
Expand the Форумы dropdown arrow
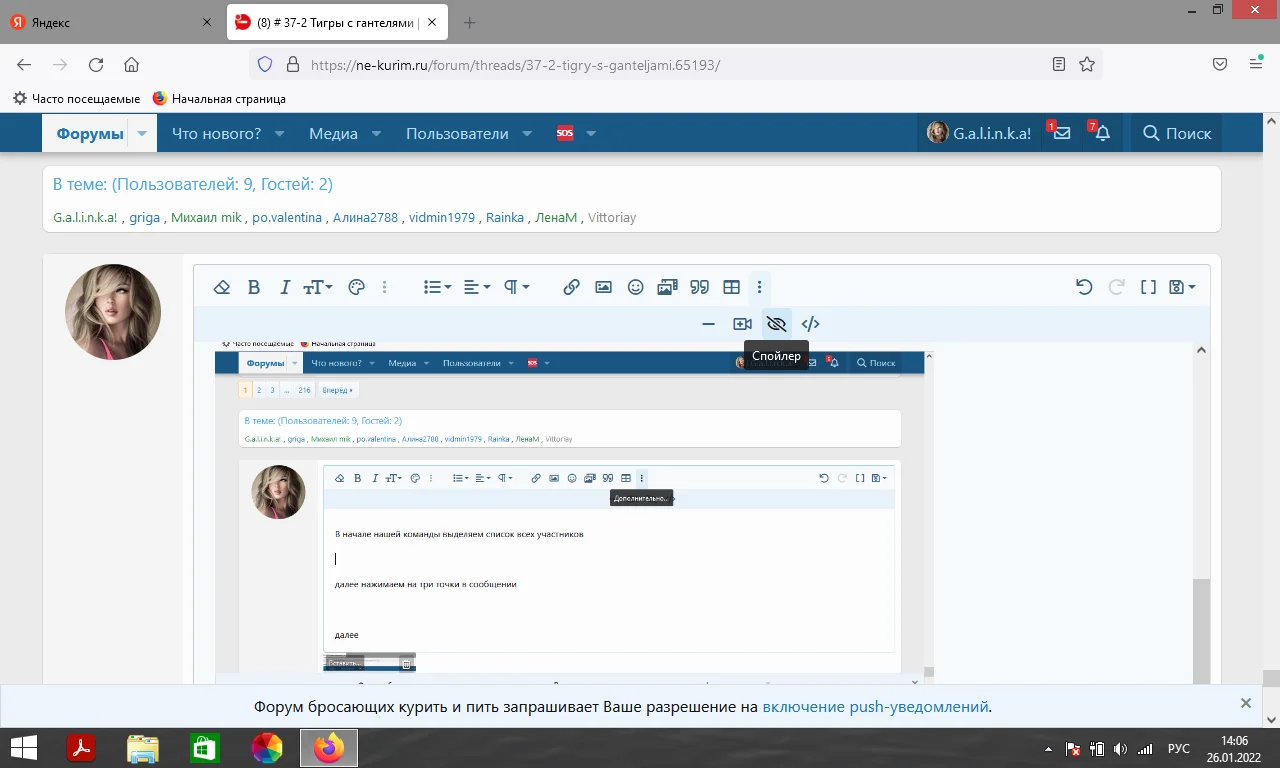[x=142, y=133]
